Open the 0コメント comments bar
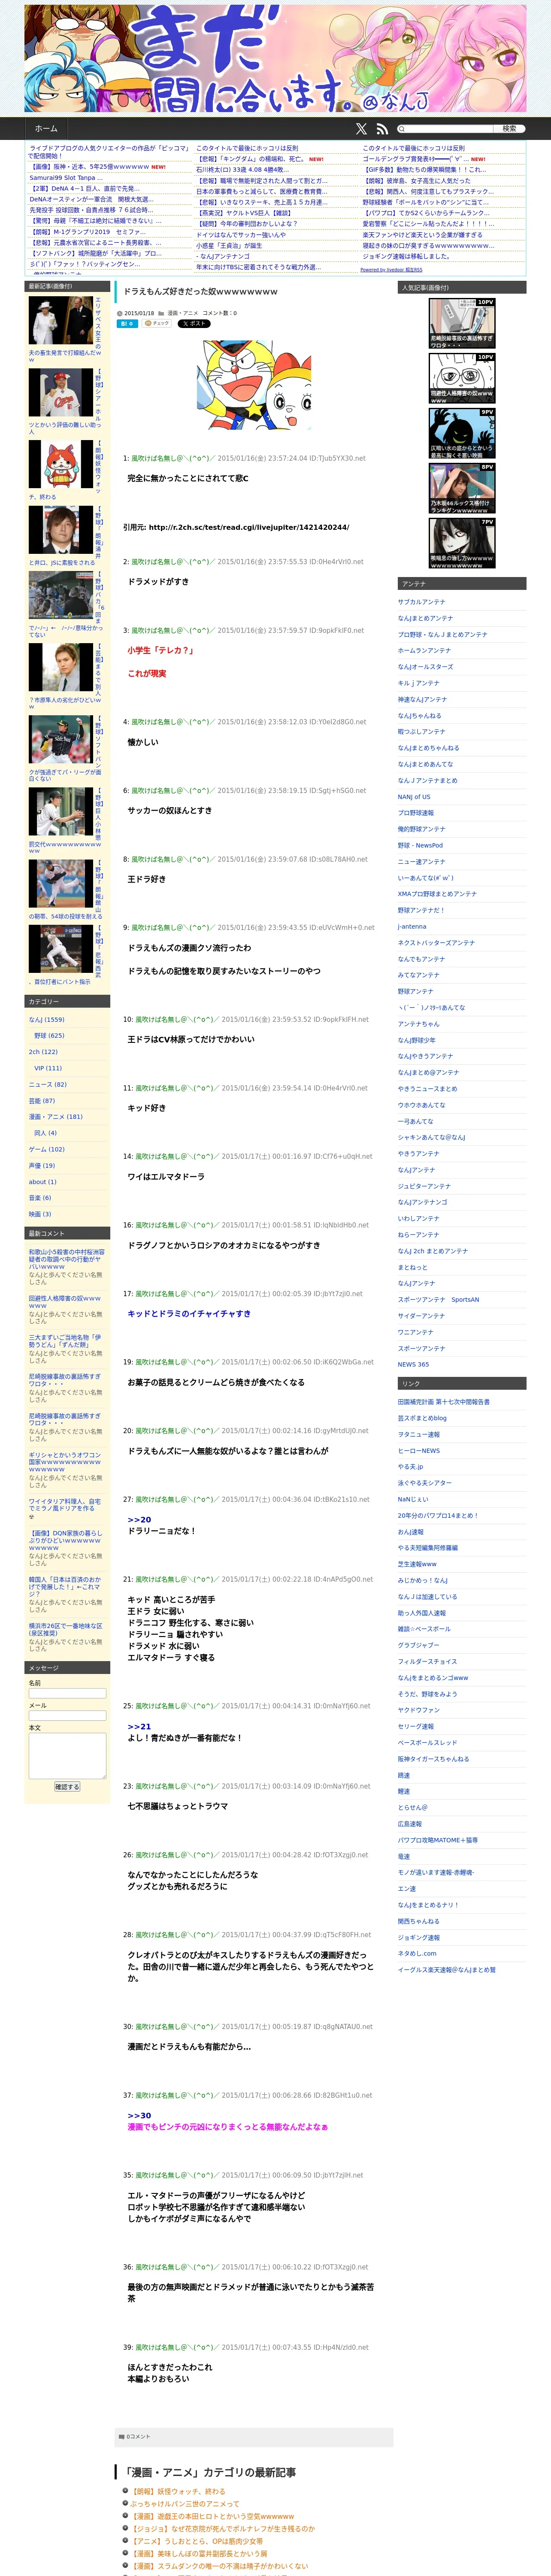Viewport: 551px width, 2576px height. click(255, 2436)
